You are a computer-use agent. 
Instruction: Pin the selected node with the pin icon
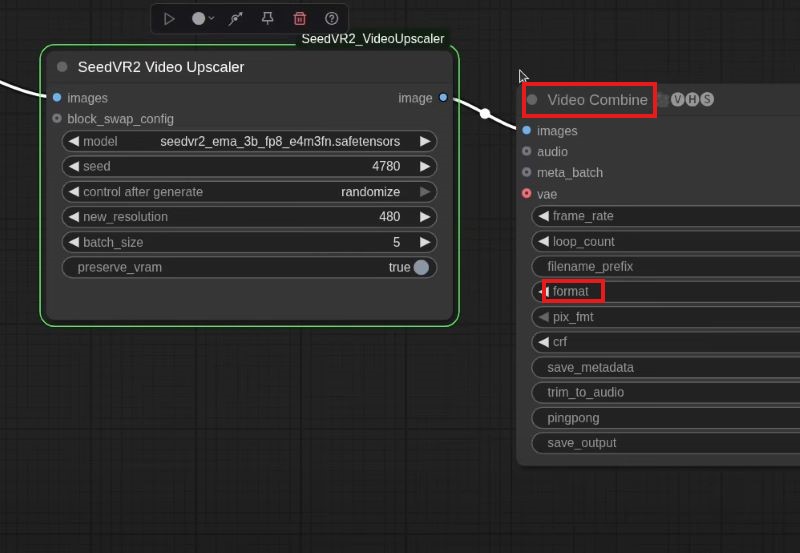[267, 18]
